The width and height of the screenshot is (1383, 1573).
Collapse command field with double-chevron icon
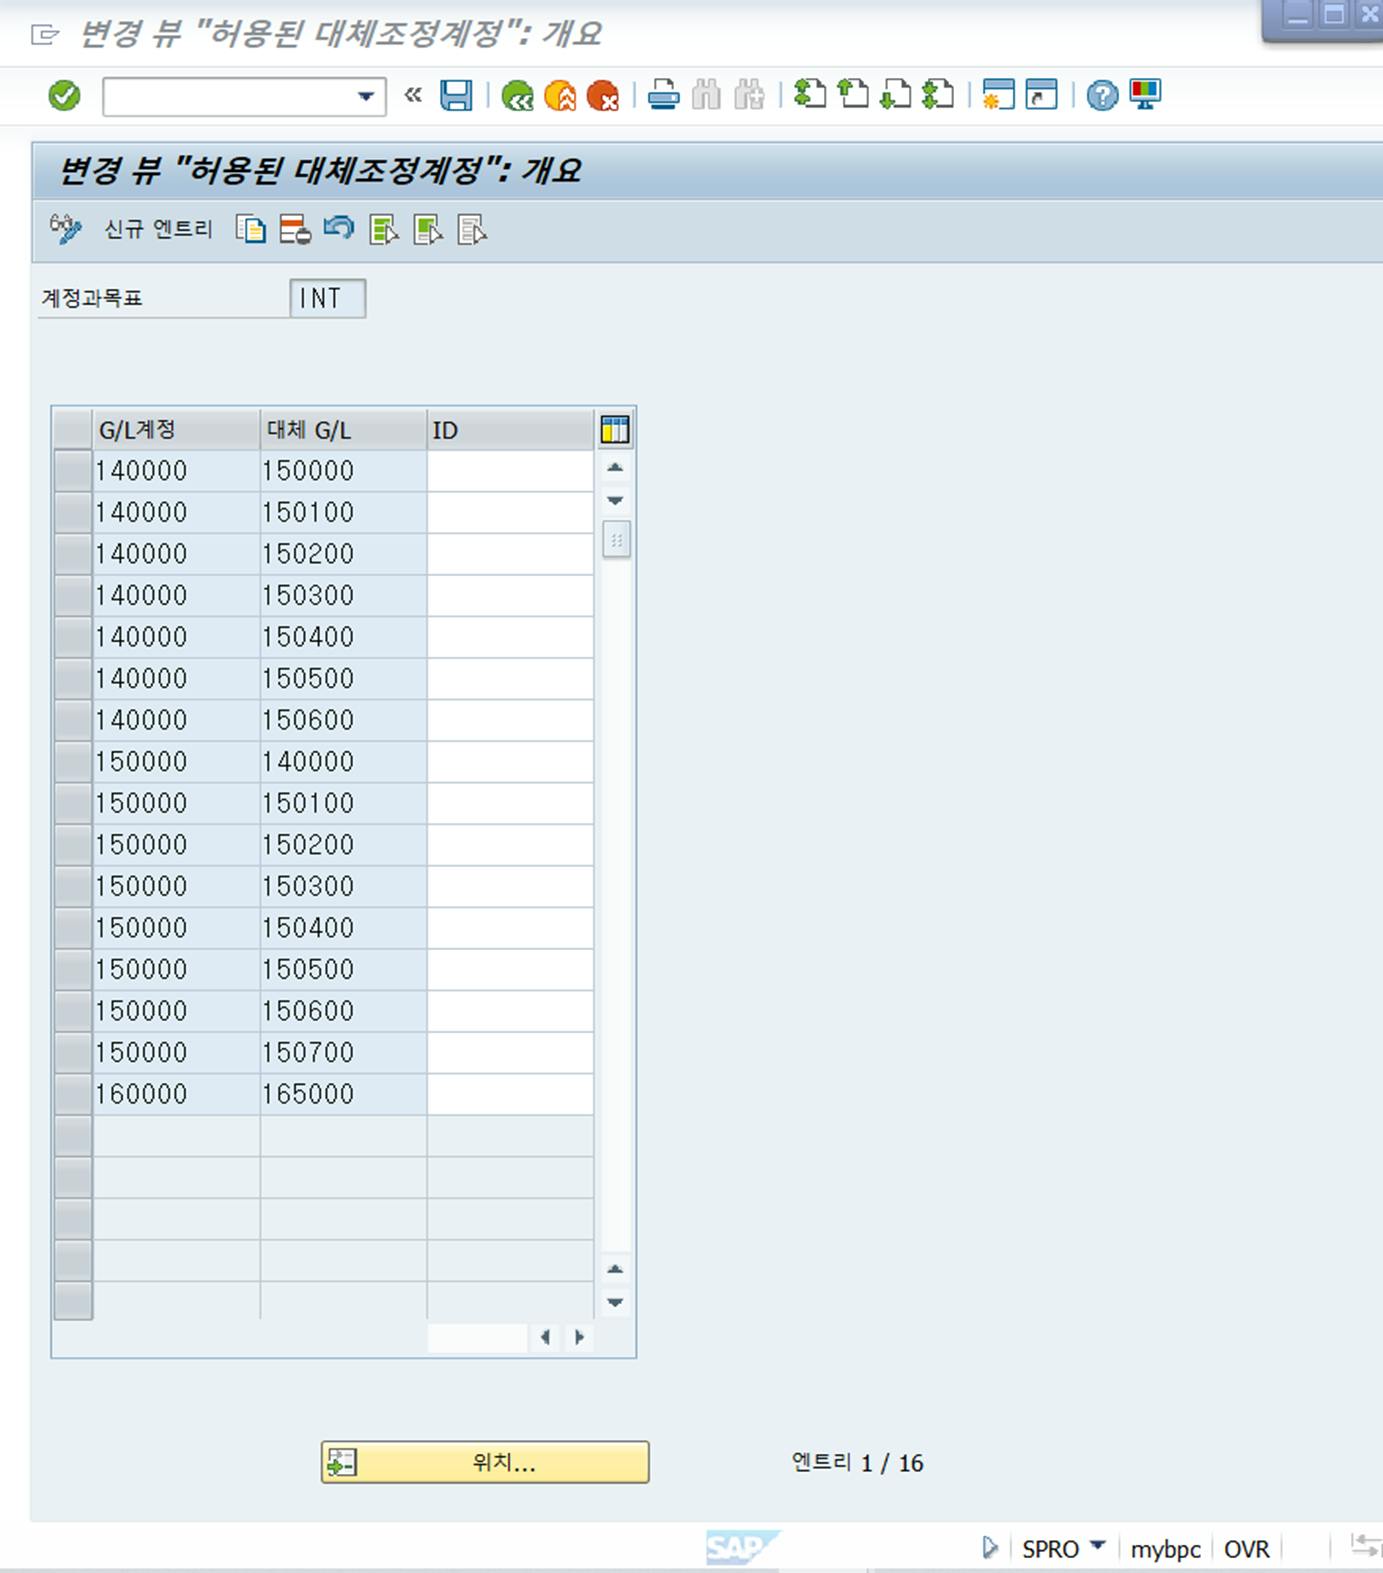[x=413, y=95]
